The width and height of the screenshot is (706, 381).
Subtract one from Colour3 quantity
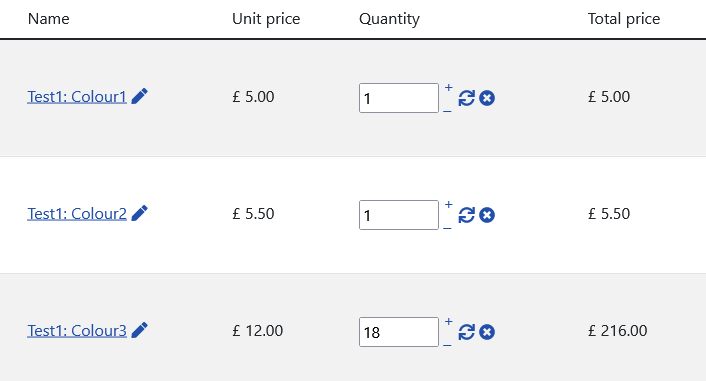coord(447,345)
